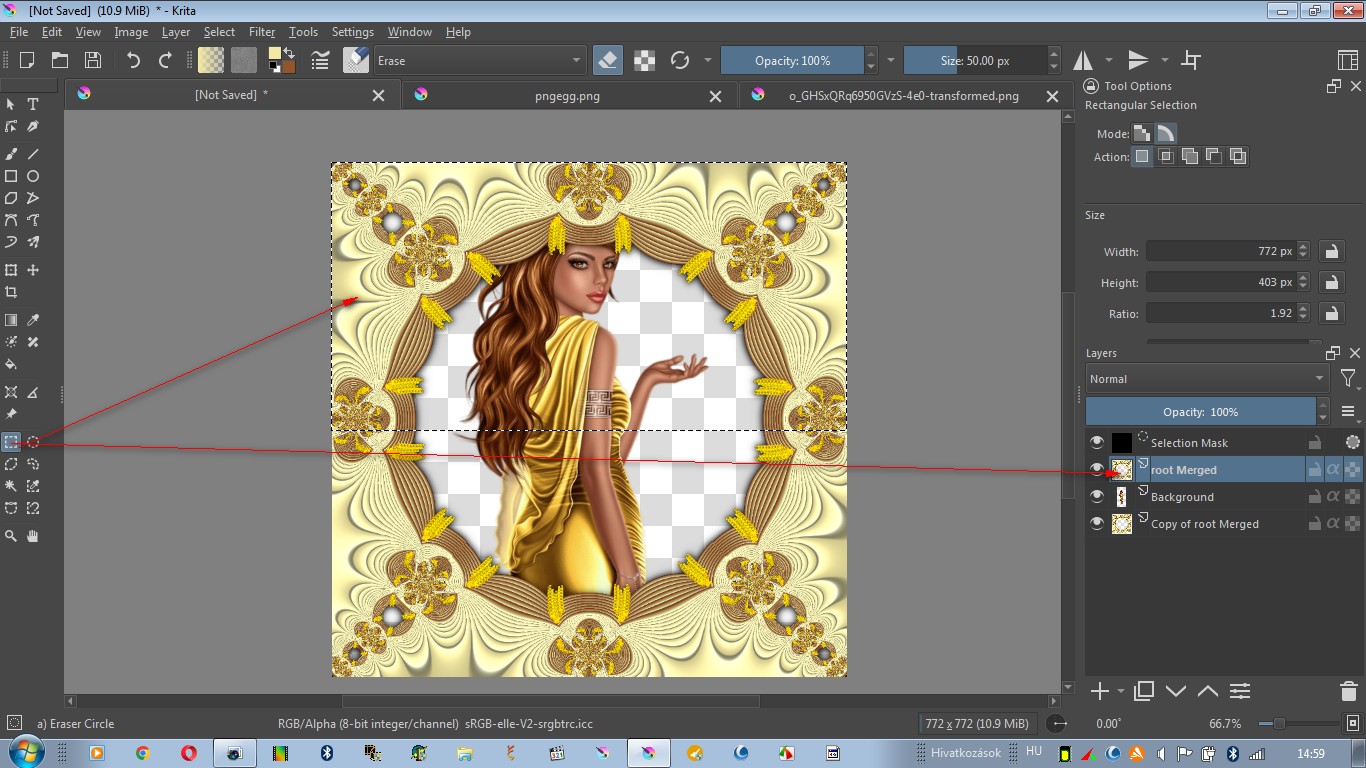
Task: Toggle eraser mode
Action: (x=608, y=60)
